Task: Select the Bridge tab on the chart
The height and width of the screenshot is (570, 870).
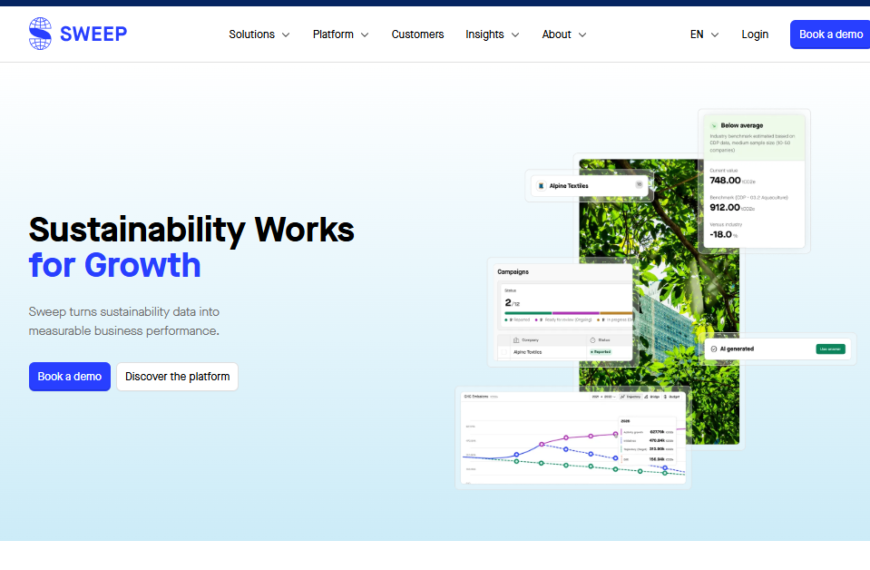Action: [x=652, y=397]
